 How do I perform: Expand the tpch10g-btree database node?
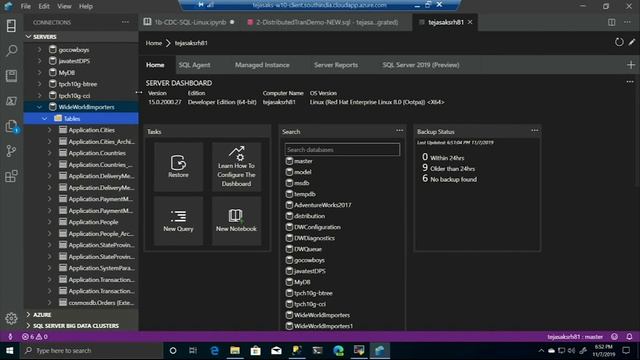pyautogui.click(x=40, y=84)
